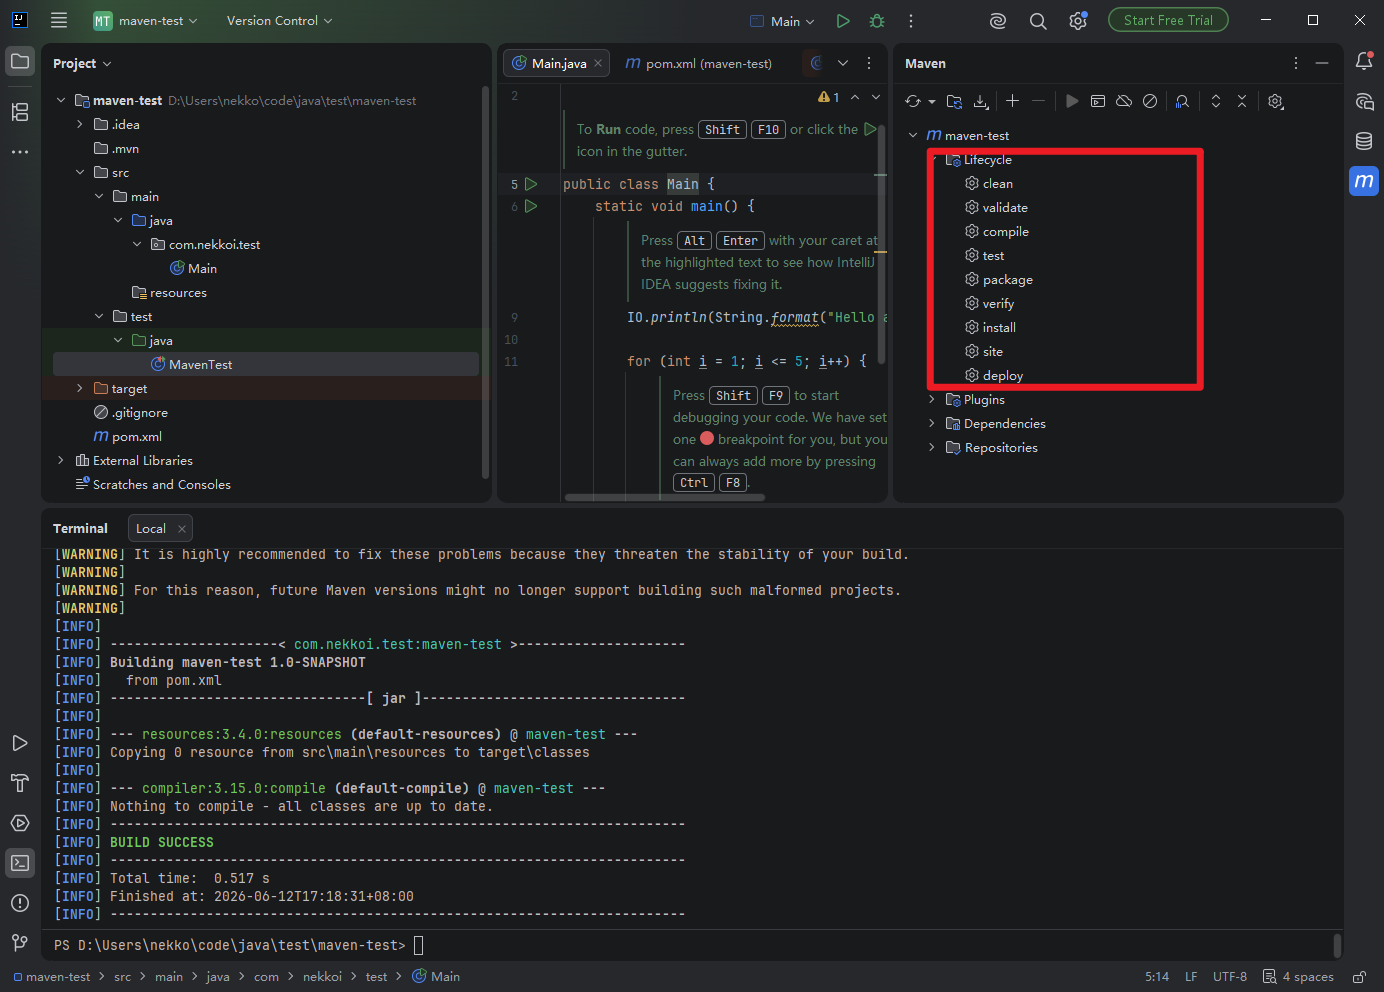The width and height of the screenshot is (1384, 992).
Task: Open Git branch tool window icon
Action: click(x=20, y=943)
